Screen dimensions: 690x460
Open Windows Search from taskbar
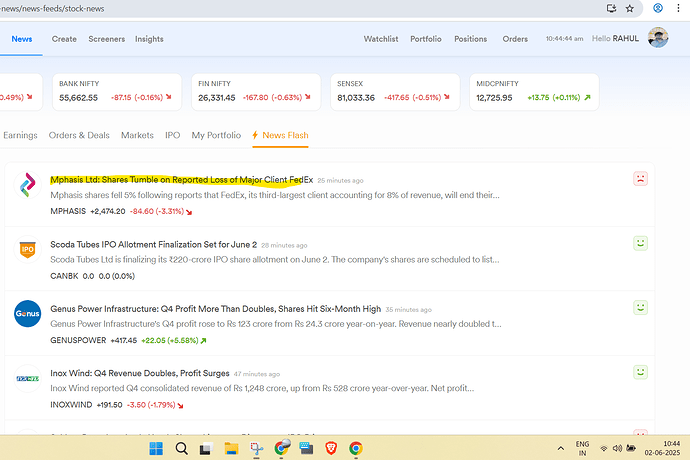point(181,449)
